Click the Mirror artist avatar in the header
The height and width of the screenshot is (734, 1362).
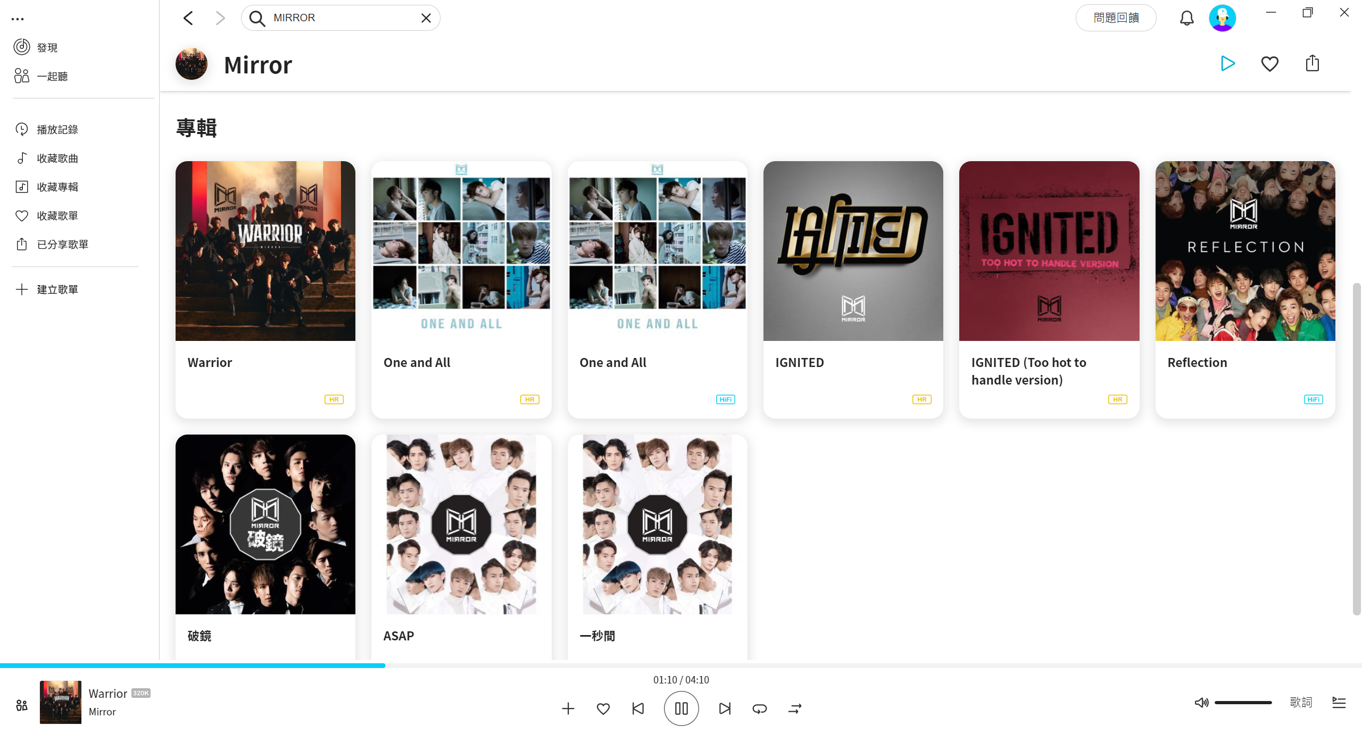click(x=192, y=64)
